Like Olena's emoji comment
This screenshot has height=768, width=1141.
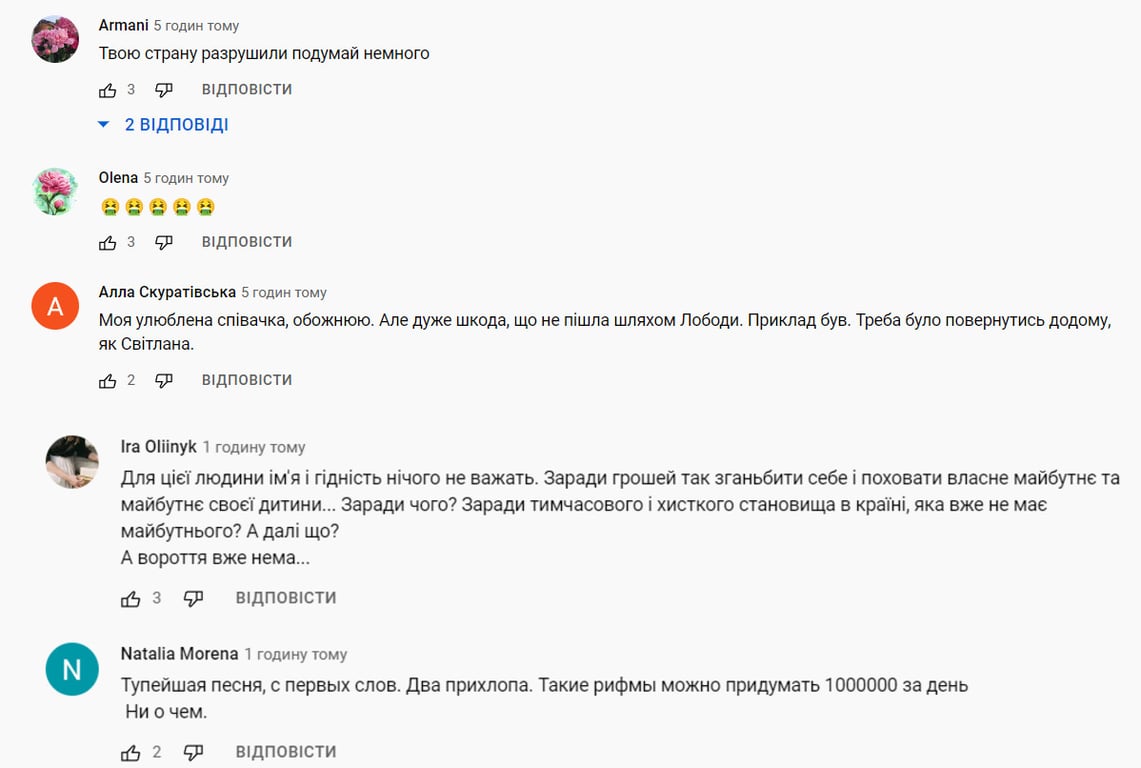(x=108, y=242)
